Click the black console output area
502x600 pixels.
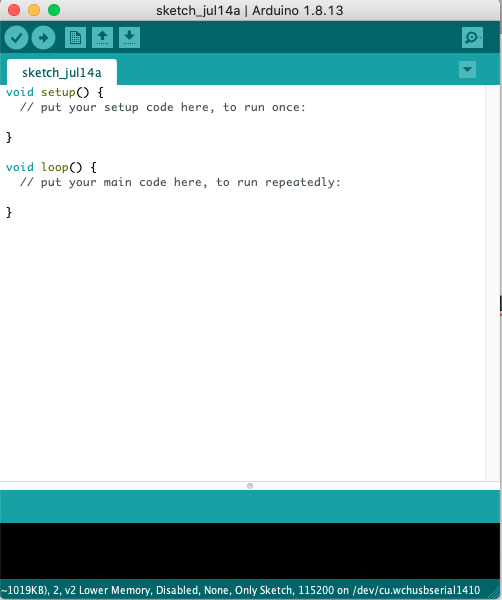(250, 551)
